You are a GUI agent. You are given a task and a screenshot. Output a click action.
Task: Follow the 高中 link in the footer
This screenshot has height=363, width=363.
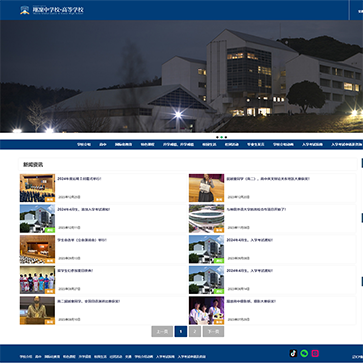[38, 357]
